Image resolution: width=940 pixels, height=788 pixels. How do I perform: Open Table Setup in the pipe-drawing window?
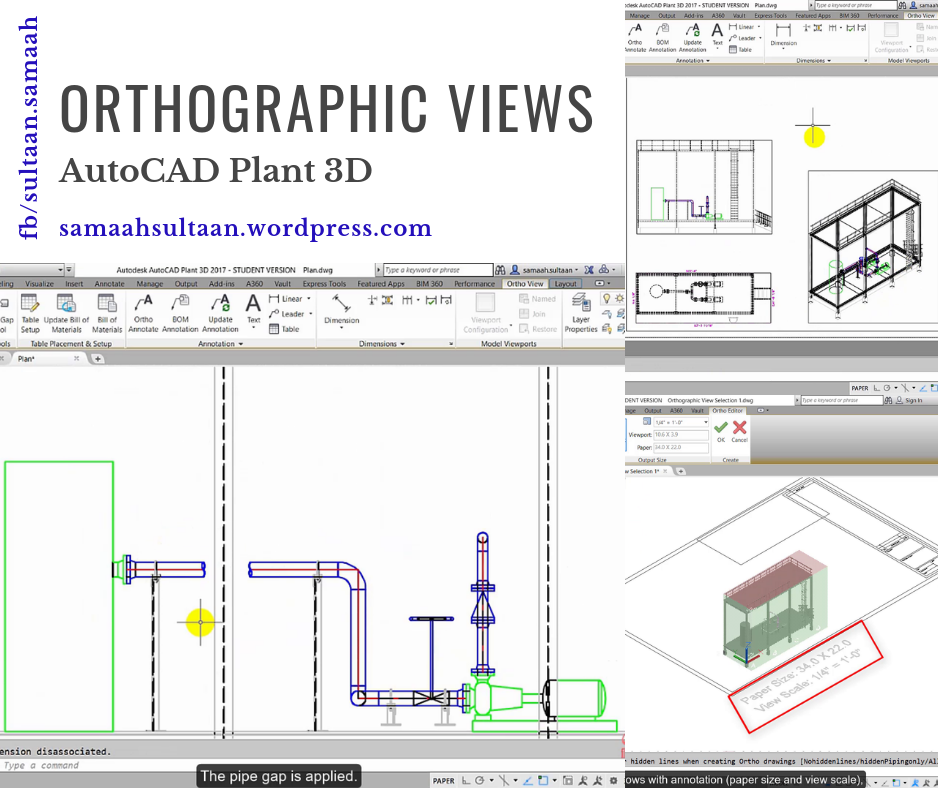coord(30,313)
